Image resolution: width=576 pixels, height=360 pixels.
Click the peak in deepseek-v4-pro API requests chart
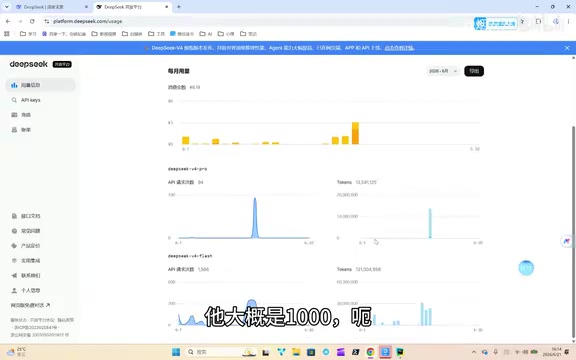click(x=255, y=217)
